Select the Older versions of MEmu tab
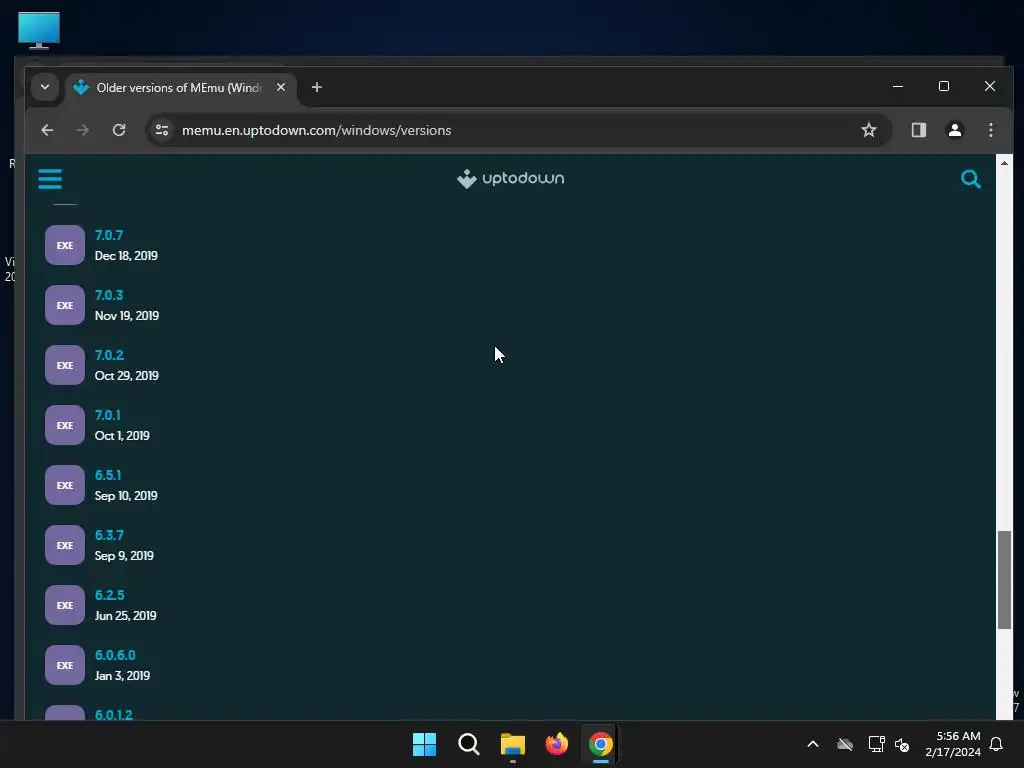This screenshot has width=1024, height=768. 180,88
